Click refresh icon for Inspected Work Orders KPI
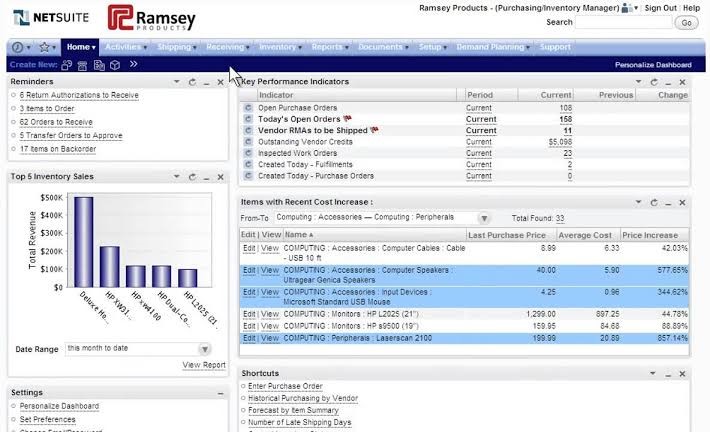This screenshot has height=432, width=710. point(248,153)
